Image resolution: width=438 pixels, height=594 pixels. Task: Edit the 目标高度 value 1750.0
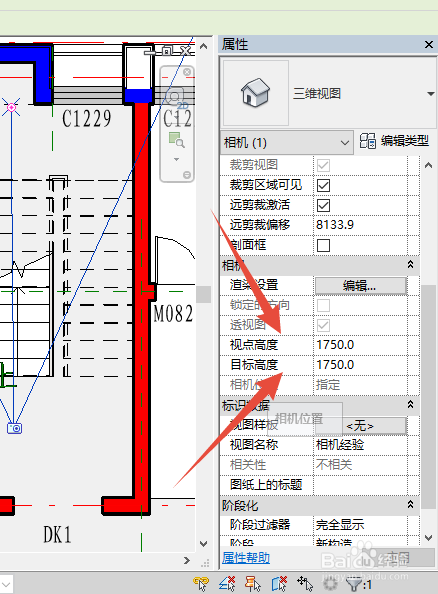tap(360, 365)
